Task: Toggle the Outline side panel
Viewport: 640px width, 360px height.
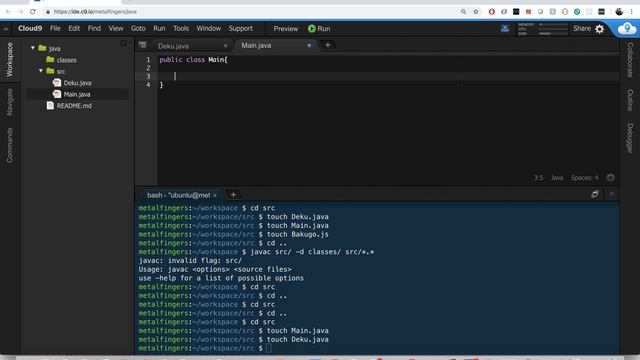Action: click(x=630, y=100)
